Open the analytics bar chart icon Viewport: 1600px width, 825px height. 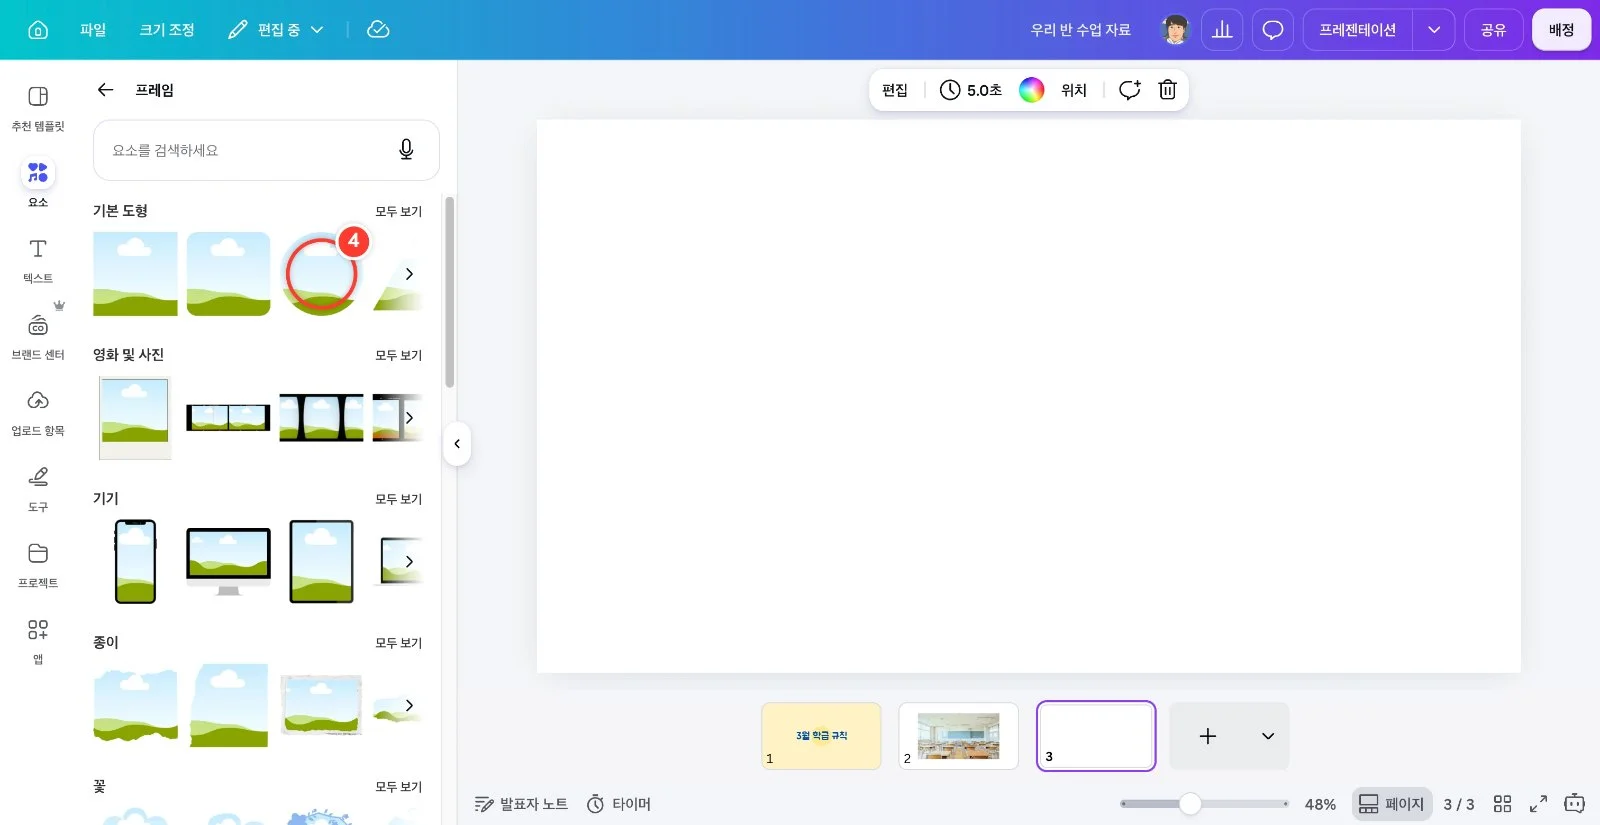coord(1222,30)
